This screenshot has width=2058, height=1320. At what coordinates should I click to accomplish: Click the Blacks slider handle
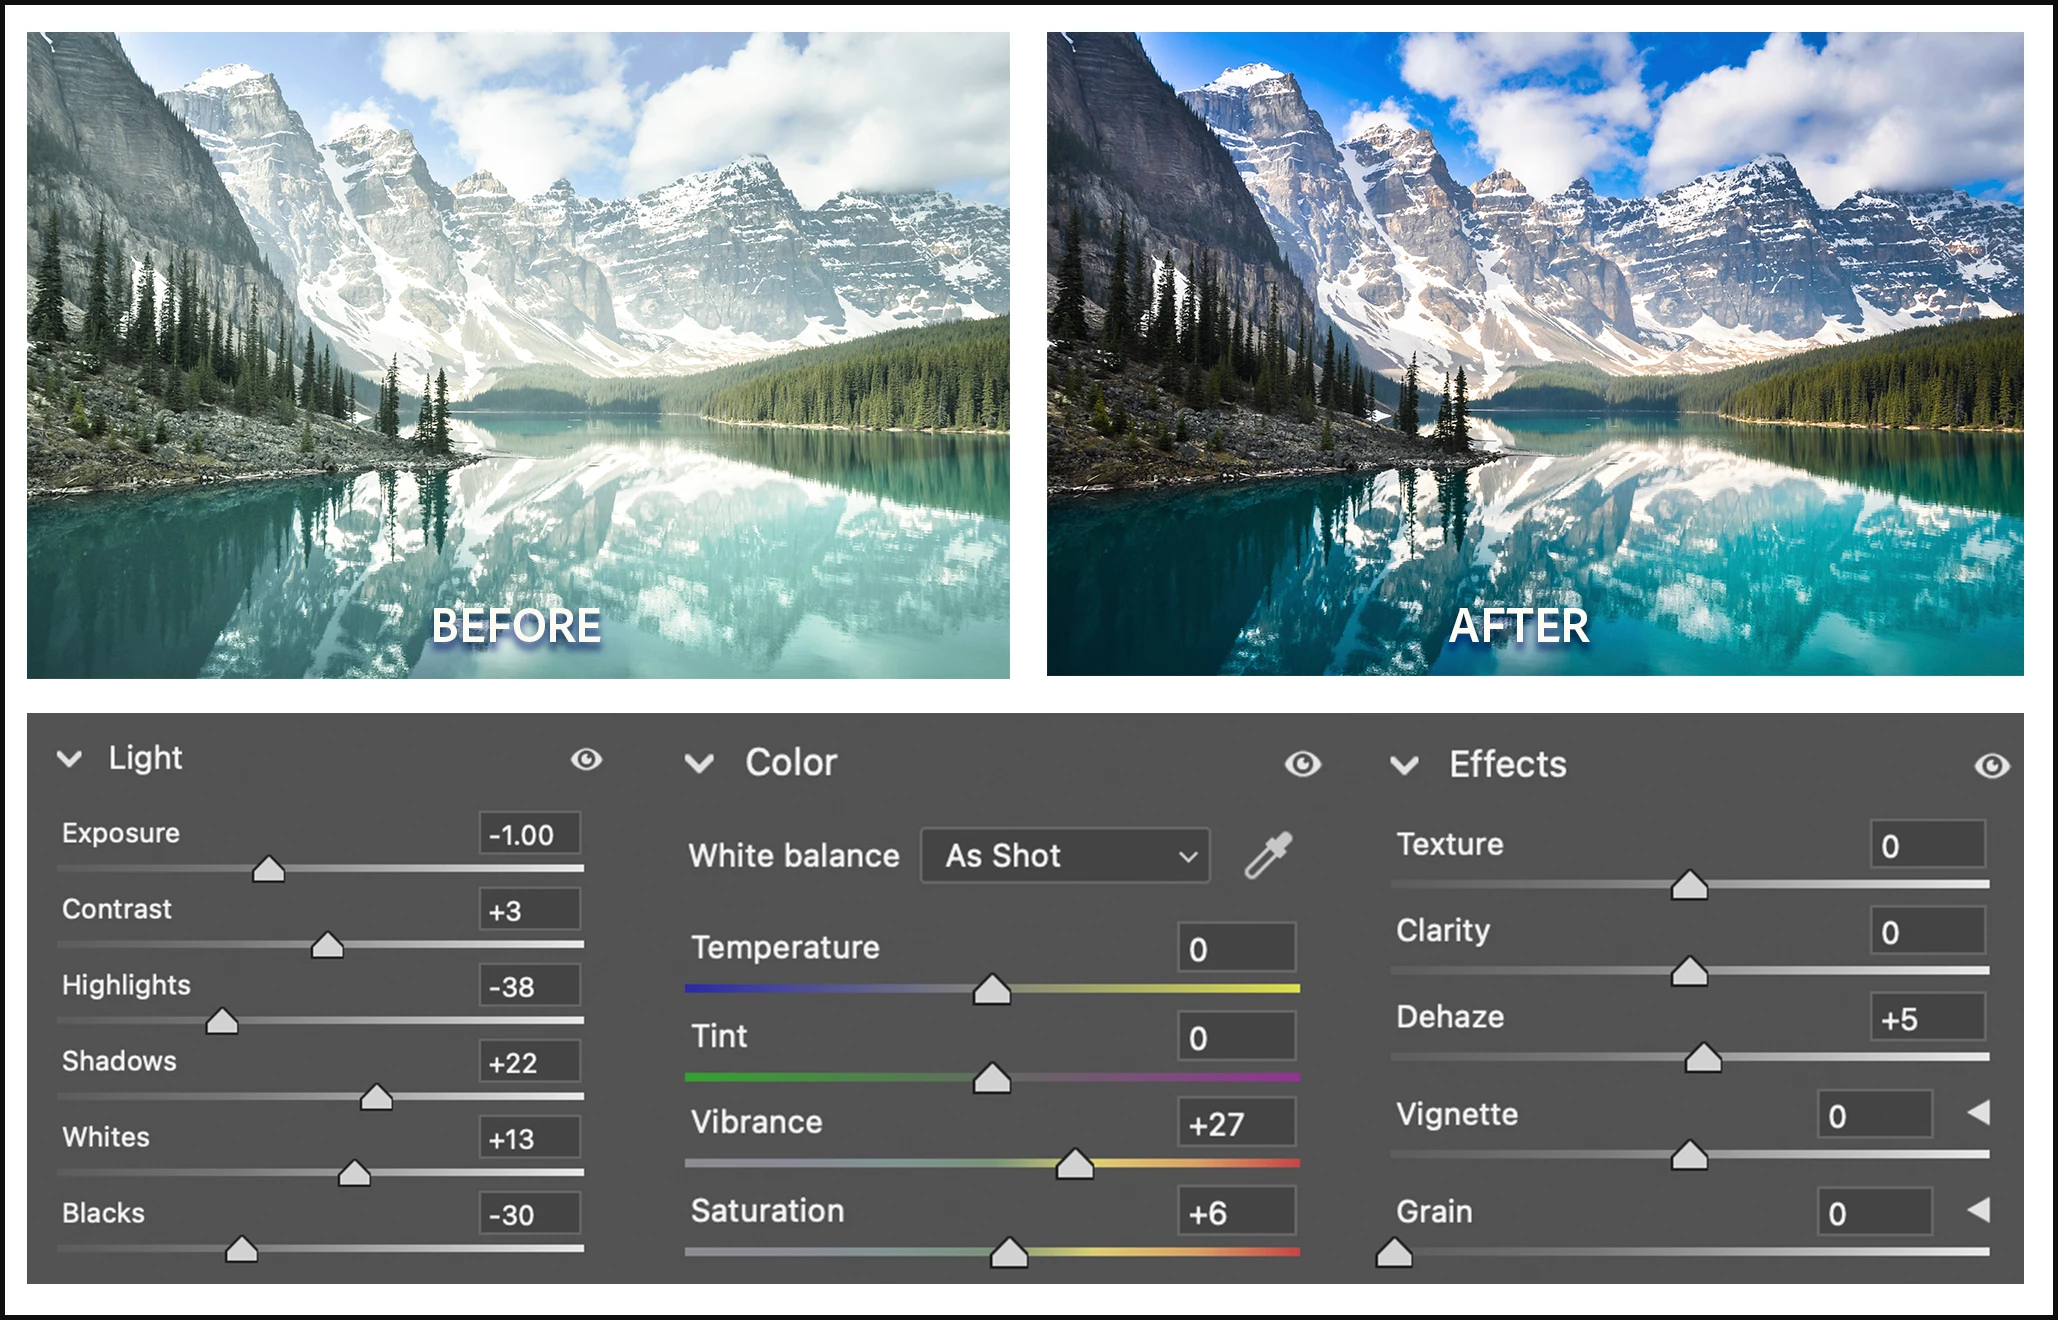[241, 1250]
